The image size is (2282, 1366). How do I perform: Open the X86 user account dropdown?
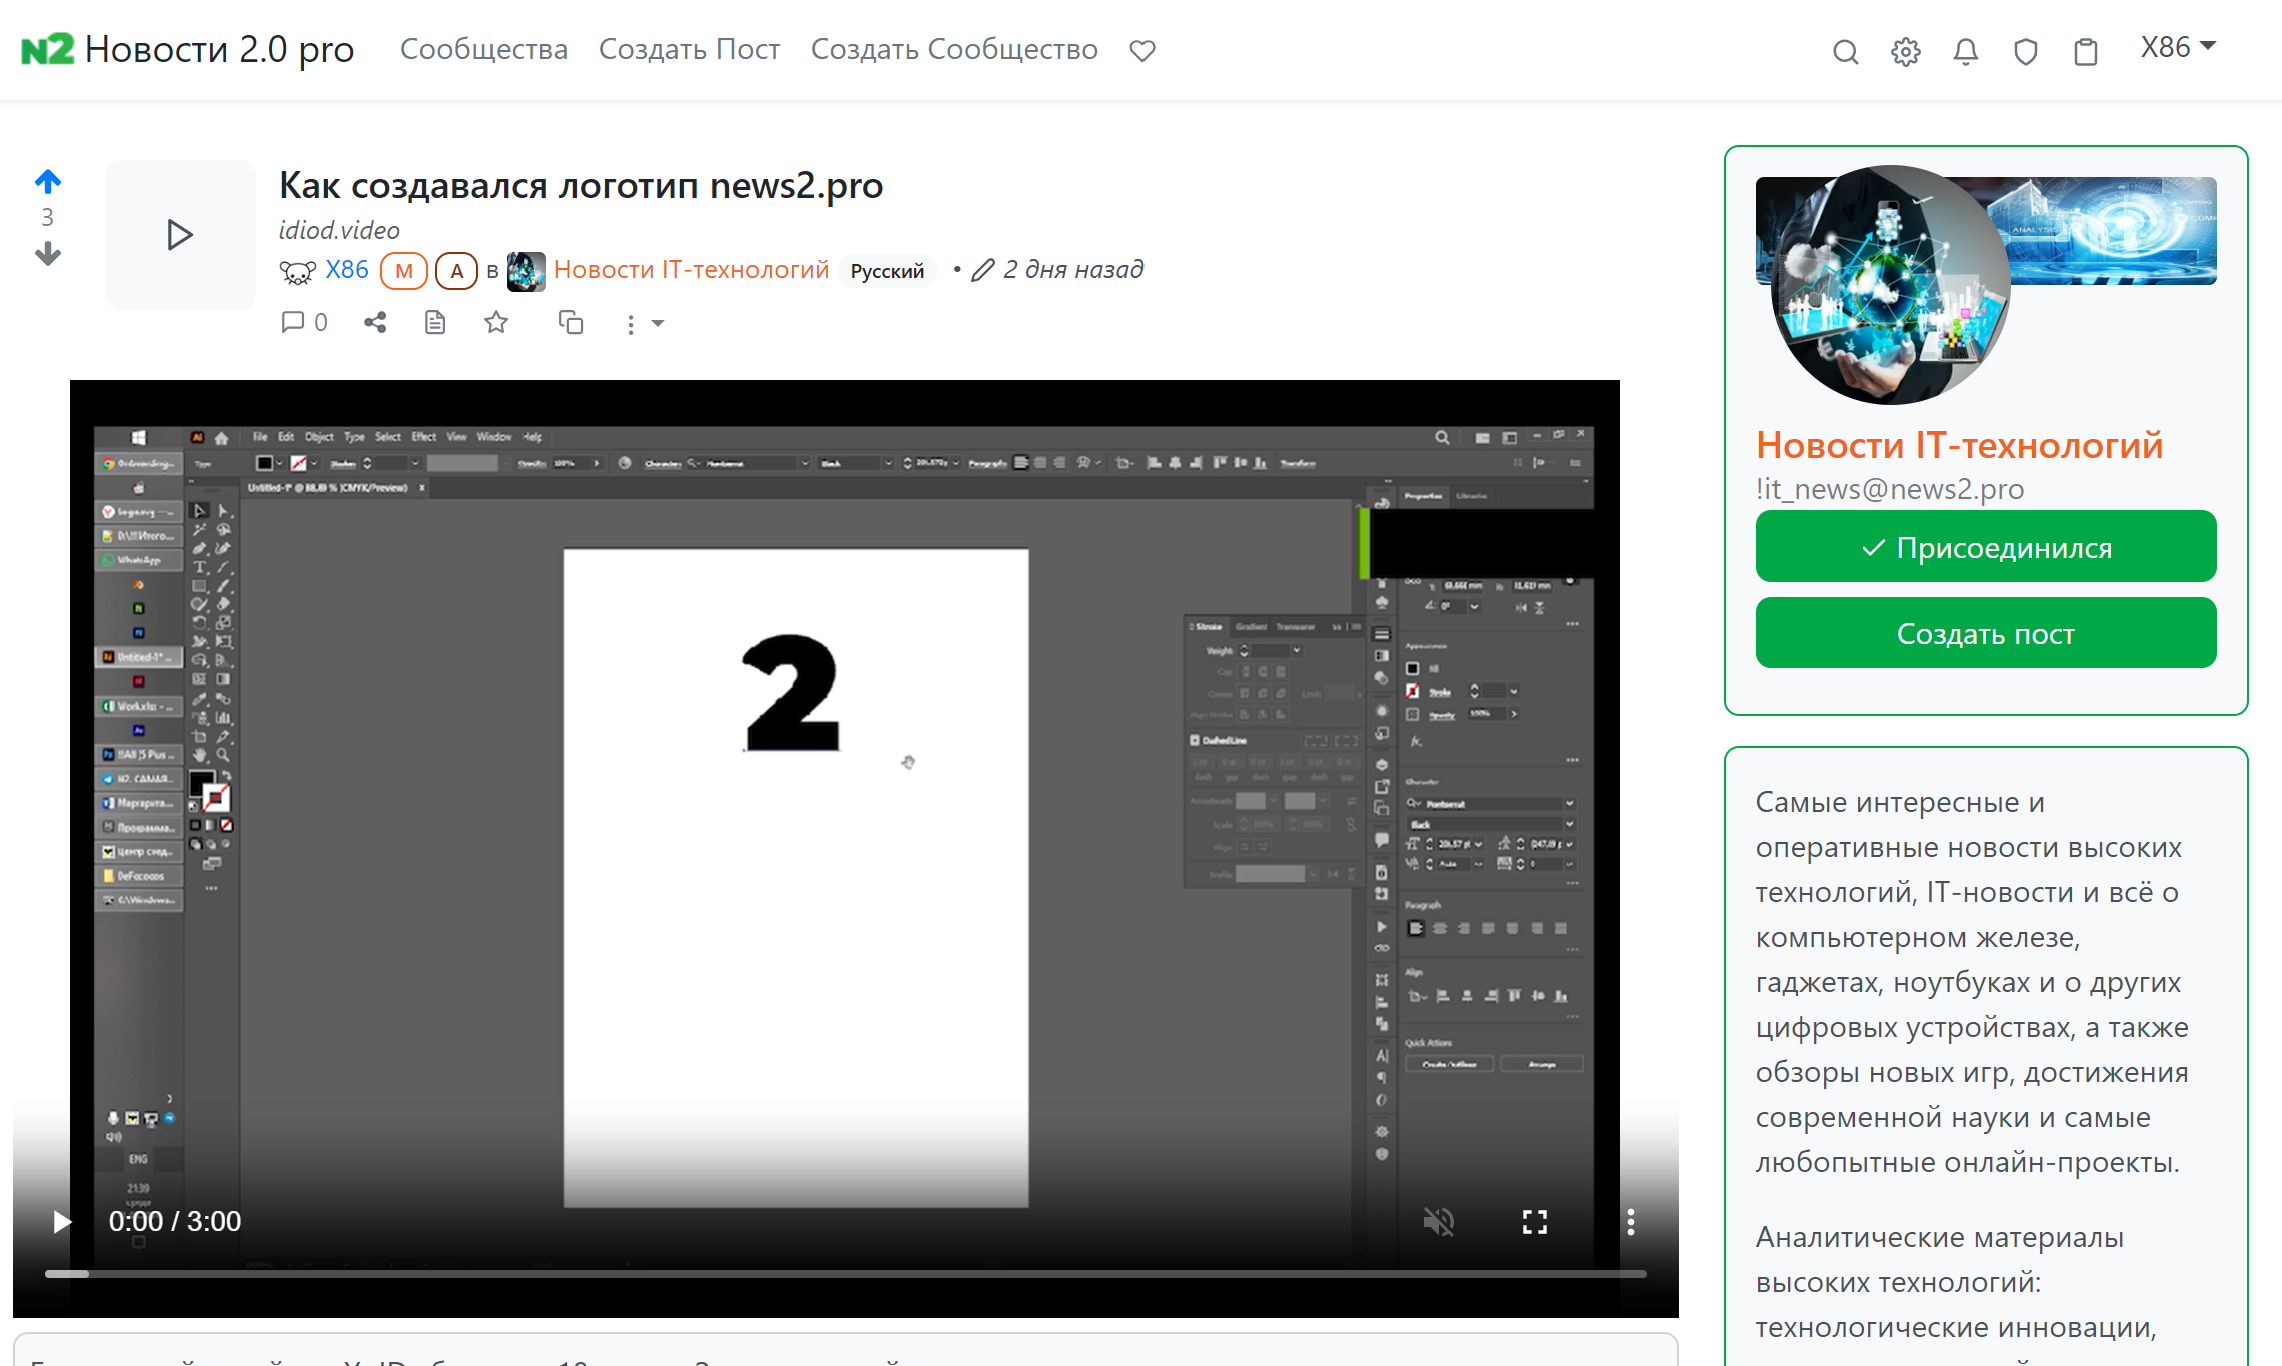[x=2178, y=47]
